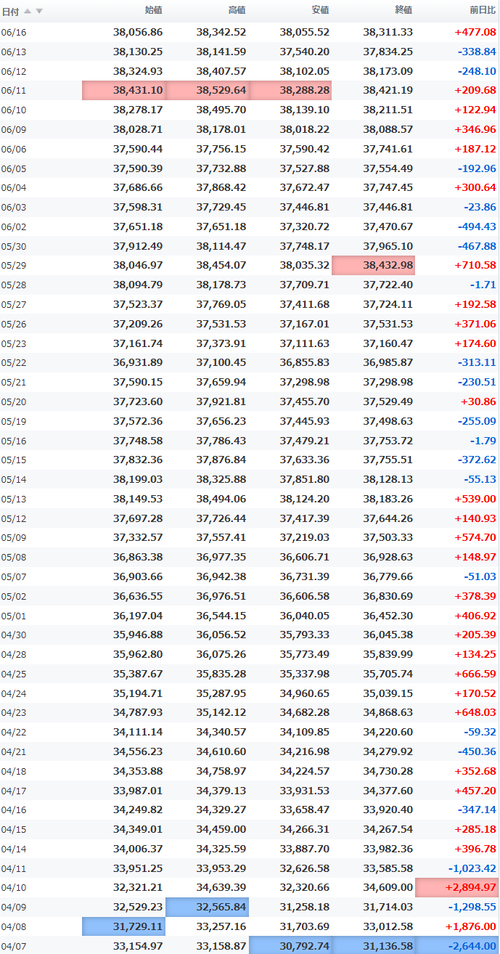Image resolution: width=500 pixels, height=954 pixels.
Task: Click highlighted low value 38,288.28
Action: click(290, 91)
